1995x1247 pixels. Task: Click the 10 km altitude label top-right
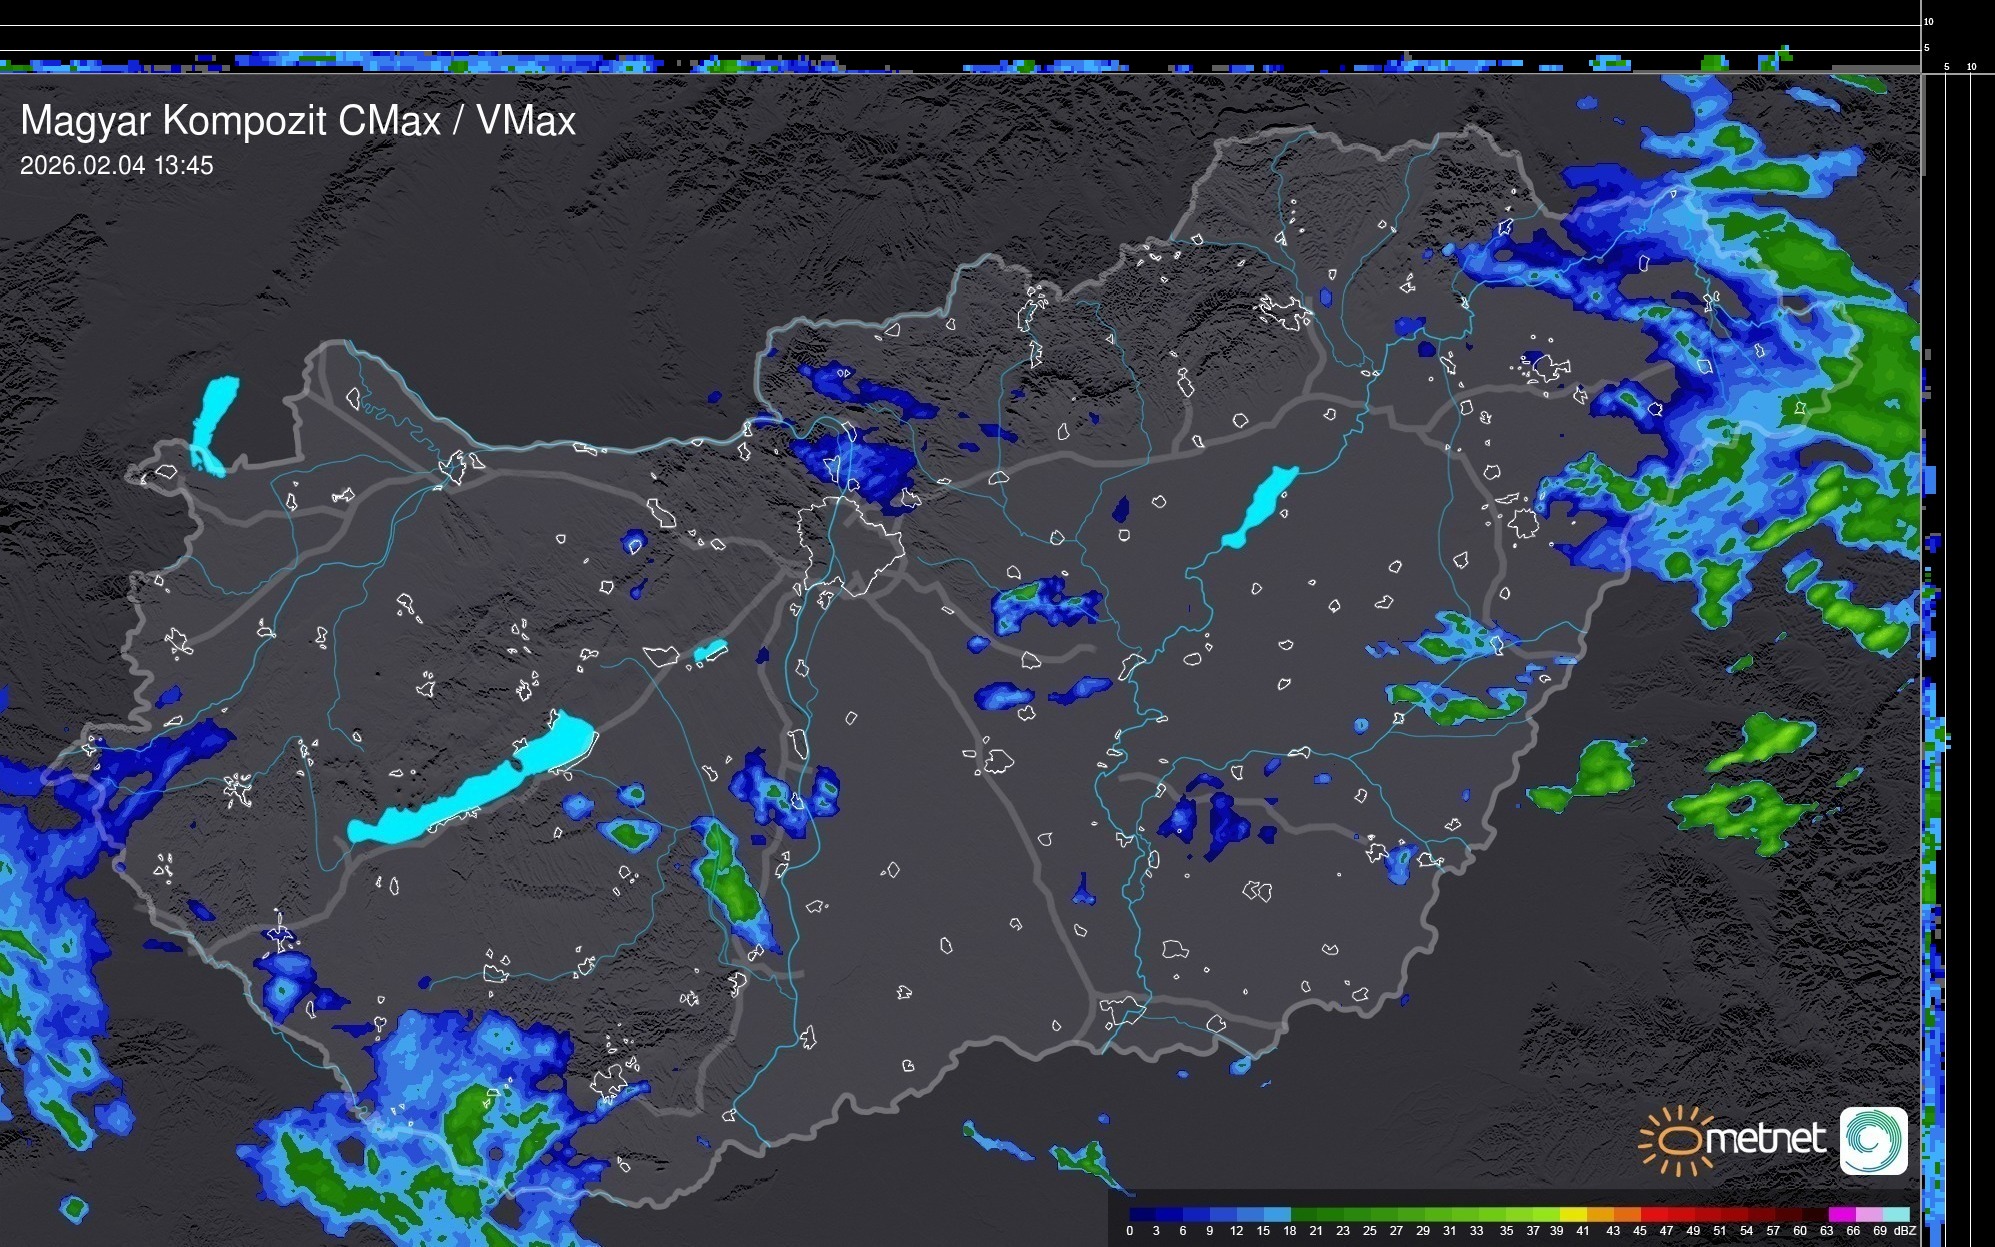pyautogui.click(x=1929, y=21)
